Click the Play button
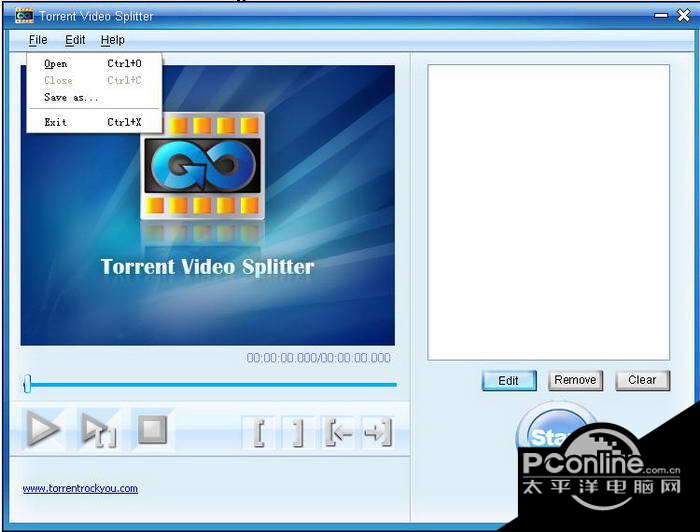Image resolution: width=700 pixels, height=532 pixels. coord(43,429)
